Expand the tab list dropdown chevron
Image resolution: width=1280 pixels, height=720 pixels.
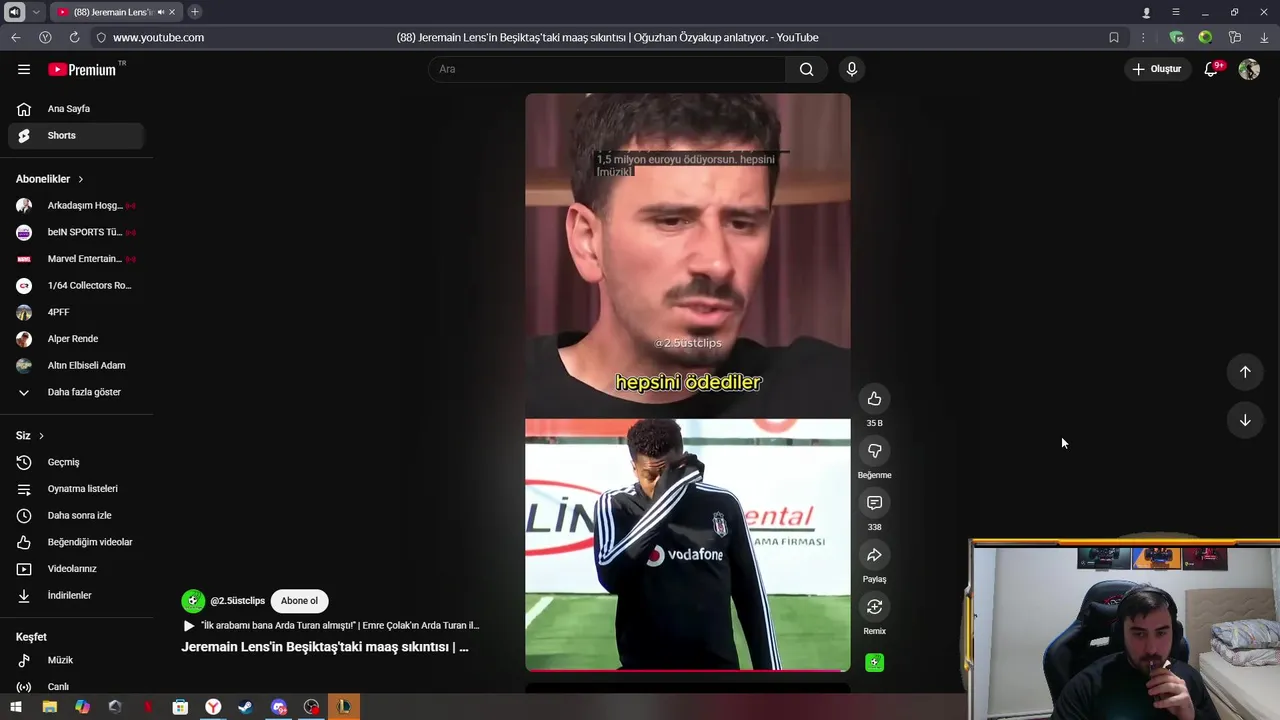[x=37, y=12]
